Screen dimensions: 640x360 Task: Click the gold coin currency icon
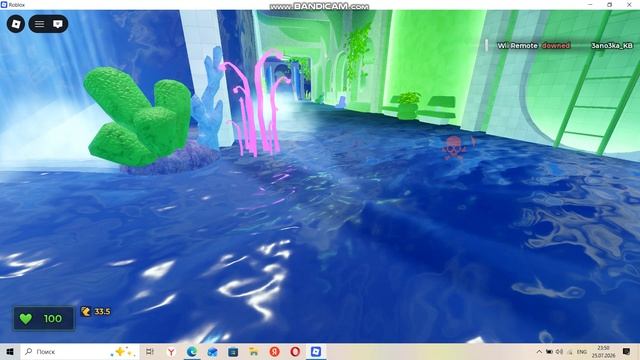pos(86,312)
